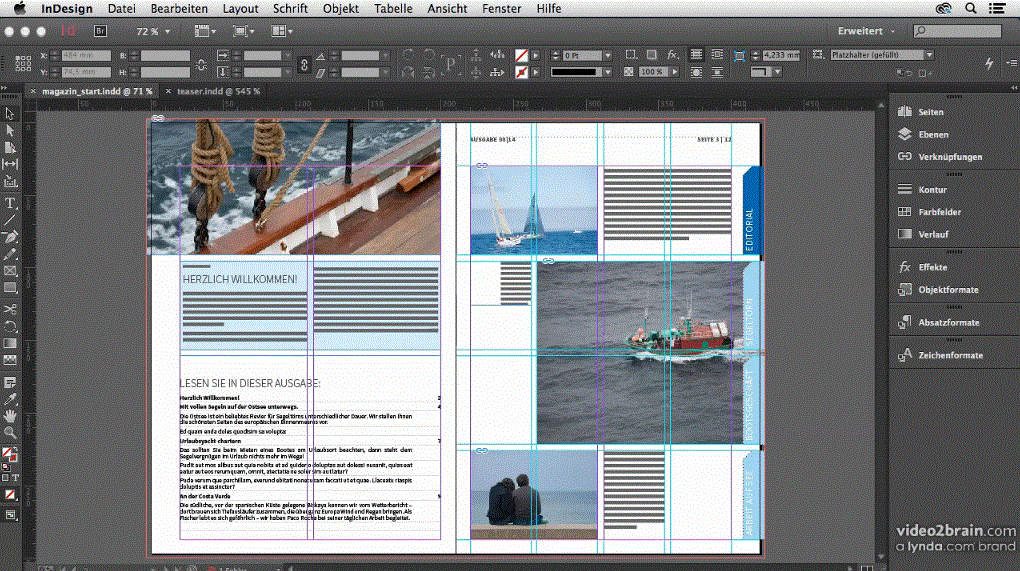This screenshot has height=571, width=1020.
Task: Switch to the teaser.indd document tab
Action: 218,91
